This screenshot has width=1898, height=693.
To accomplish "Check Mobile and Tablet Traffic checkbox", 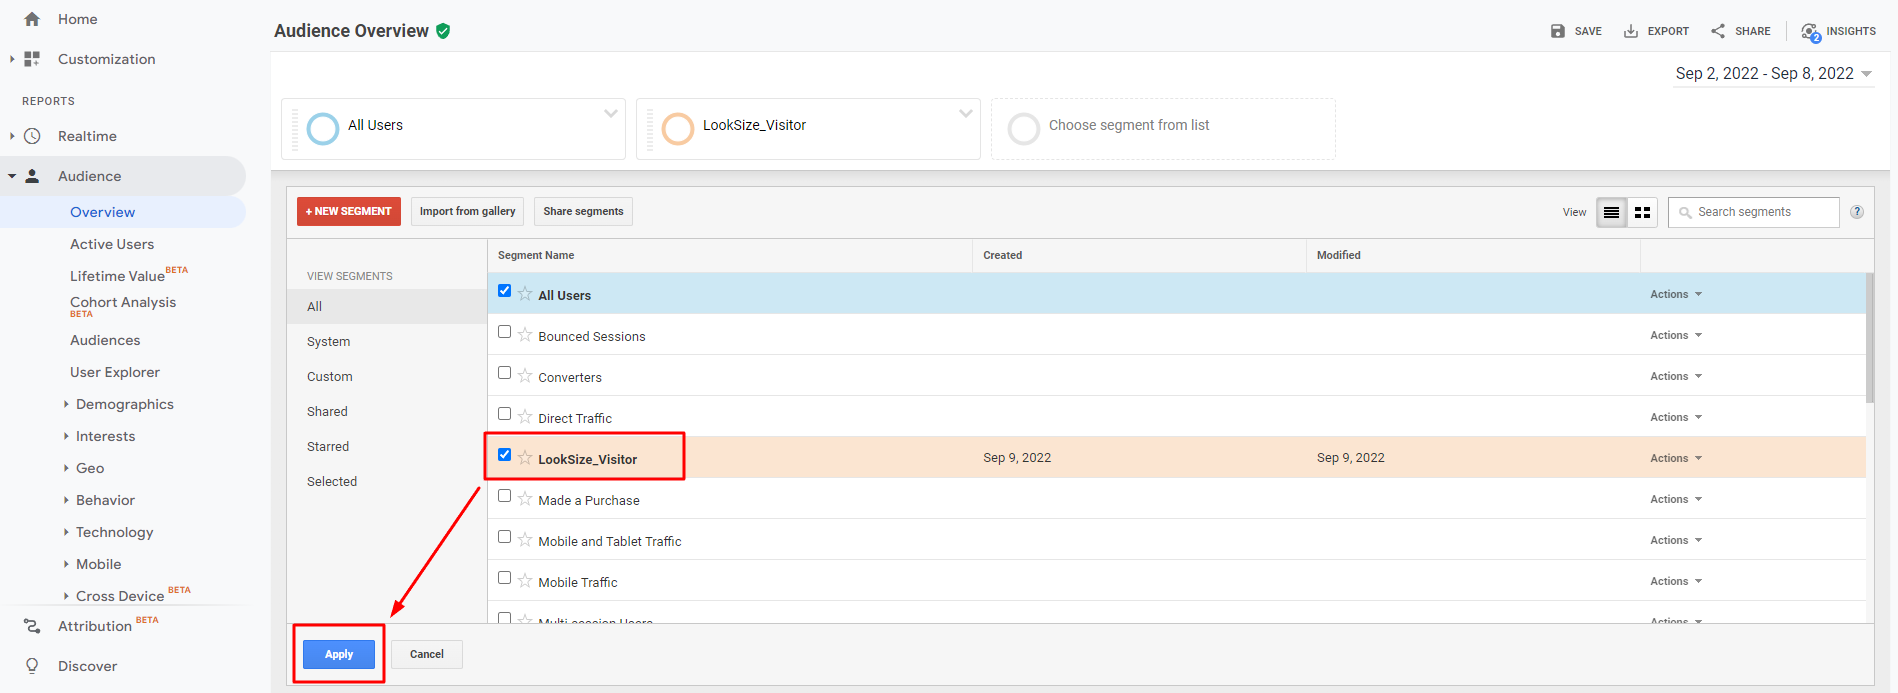I will click(x=504, y=537).
